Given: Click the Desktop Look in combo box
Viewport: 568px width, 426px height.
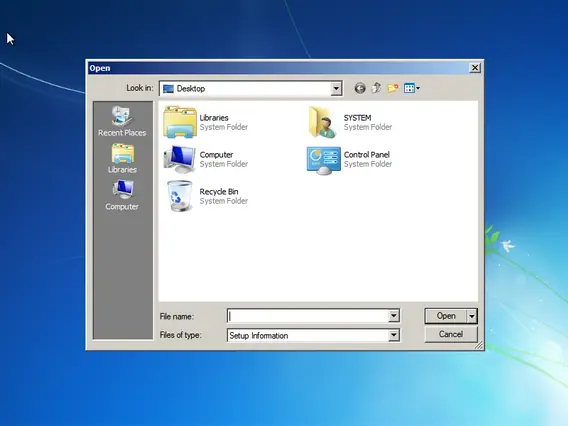Looking at the screenshot, I should (x=251, y=88).
